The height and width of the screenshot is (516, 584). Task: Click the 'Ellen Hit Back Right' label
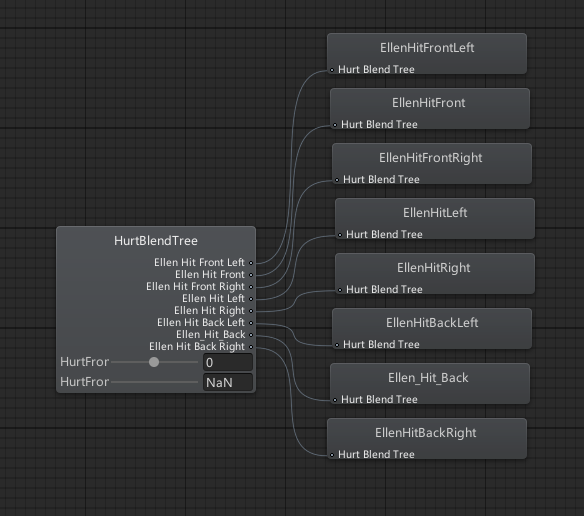pos(197,346)
